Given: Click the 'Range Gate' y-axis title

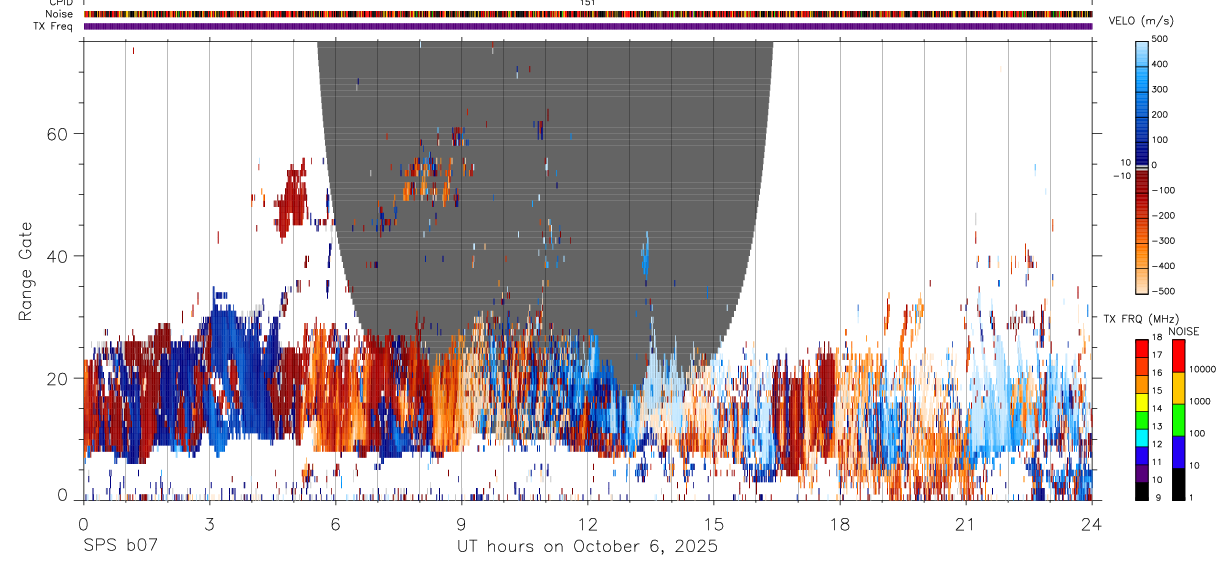Looking at the screenshot, I should [27, 272].
